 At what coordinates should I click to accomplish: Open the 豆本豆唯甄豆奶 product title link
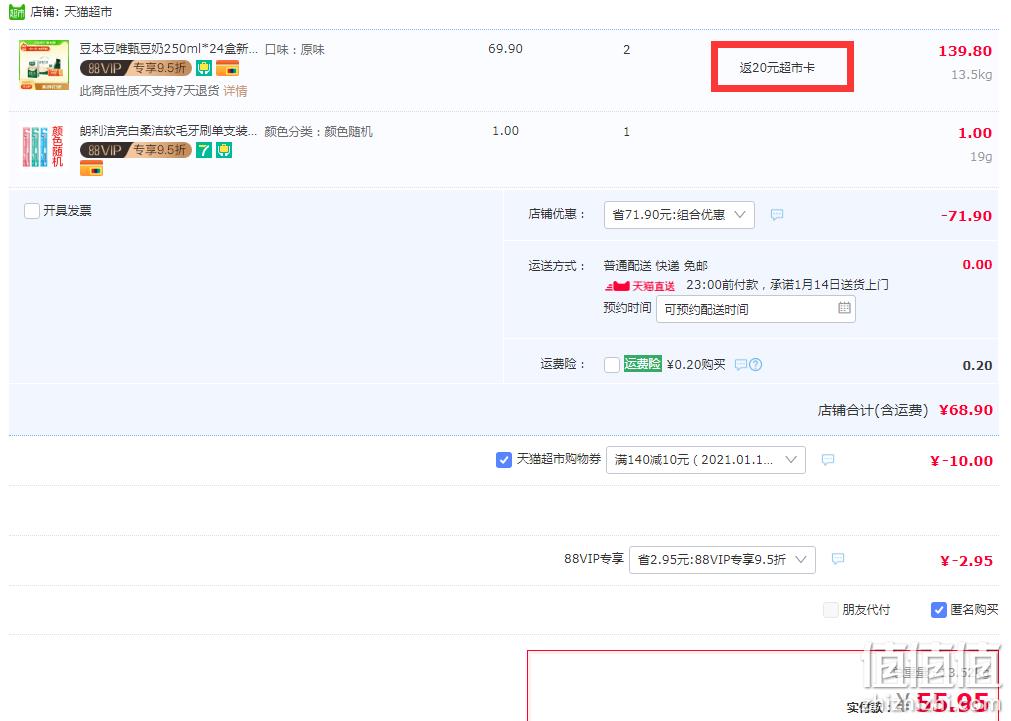click(168, 49)
